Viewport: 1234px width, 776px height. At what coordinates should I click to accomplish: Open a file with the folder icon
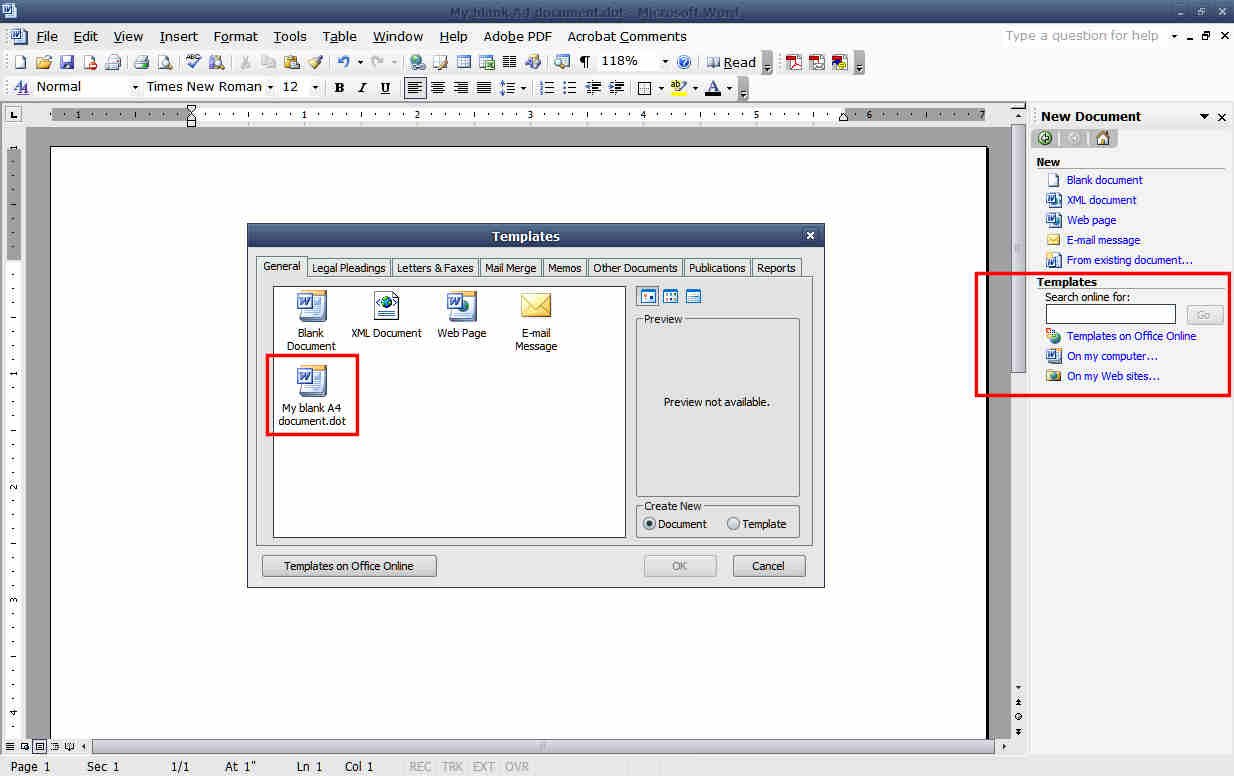click(x=44, y=62)
